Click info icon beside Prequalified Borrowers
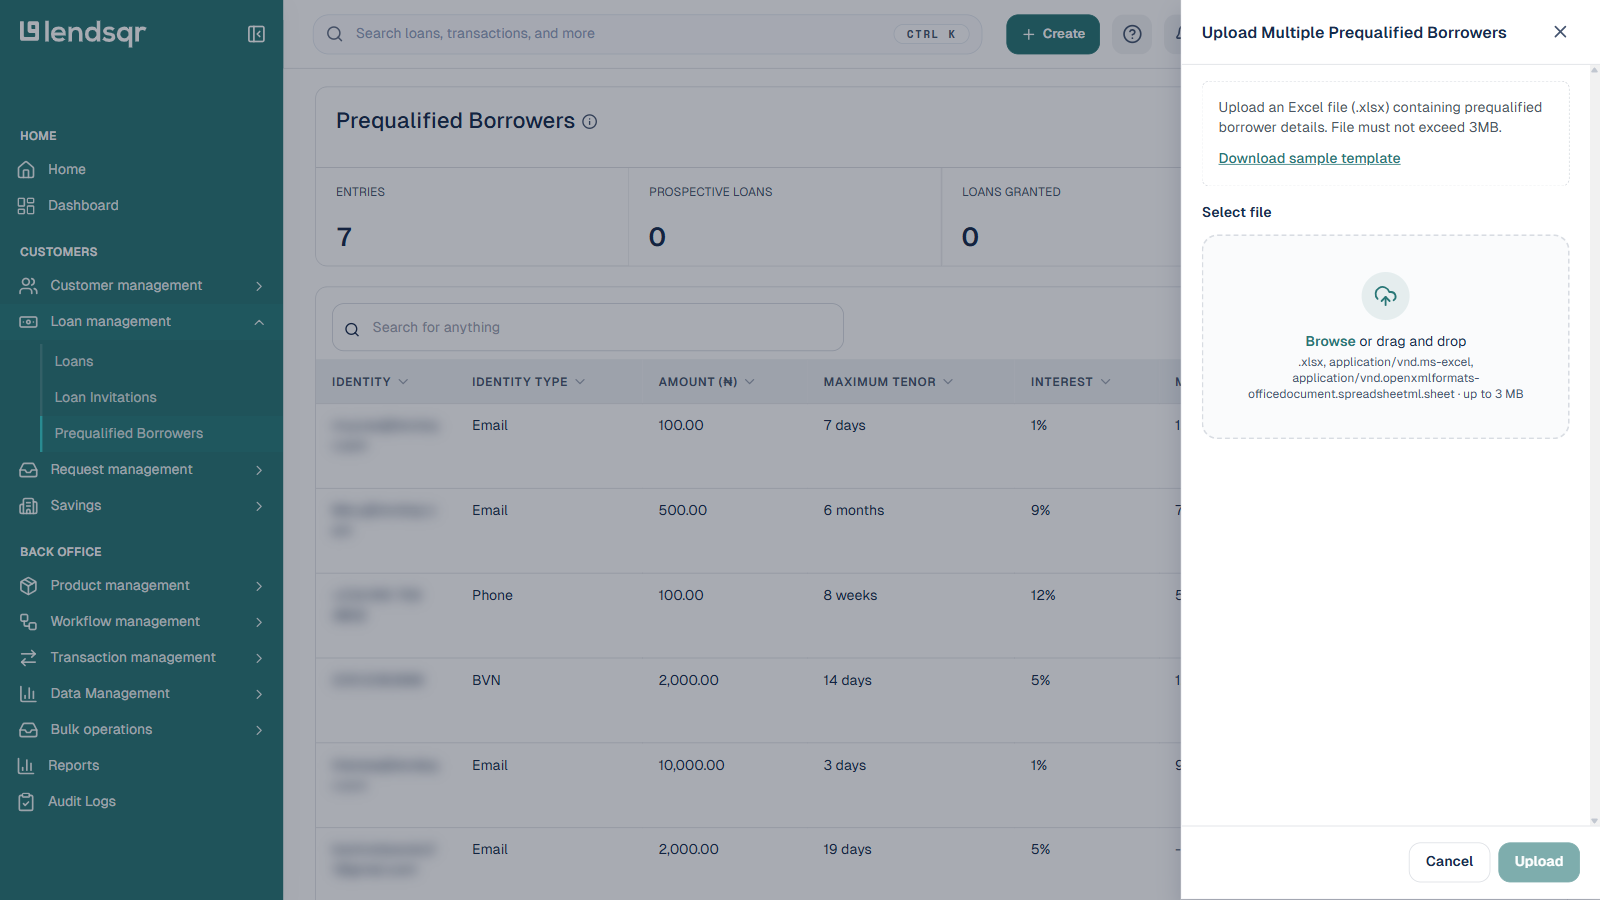 click(x=590, y=122)
